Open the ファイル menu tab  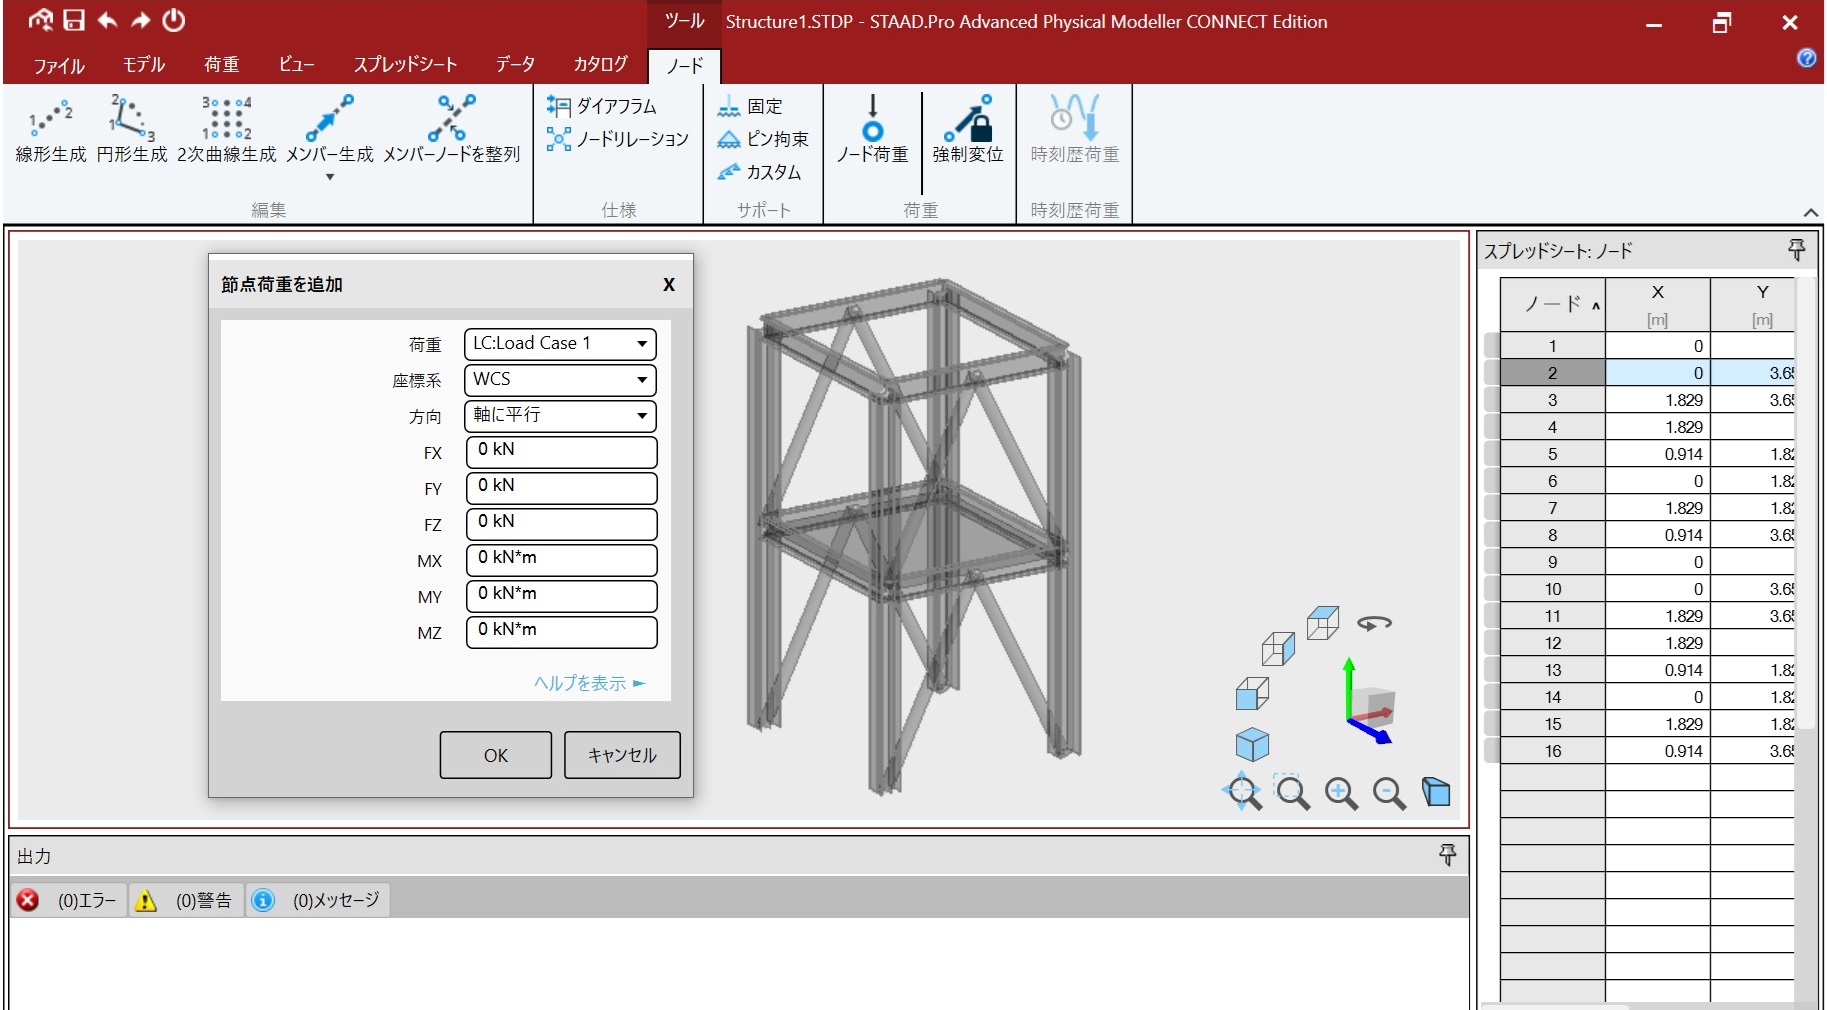click(x=59, y=65)
